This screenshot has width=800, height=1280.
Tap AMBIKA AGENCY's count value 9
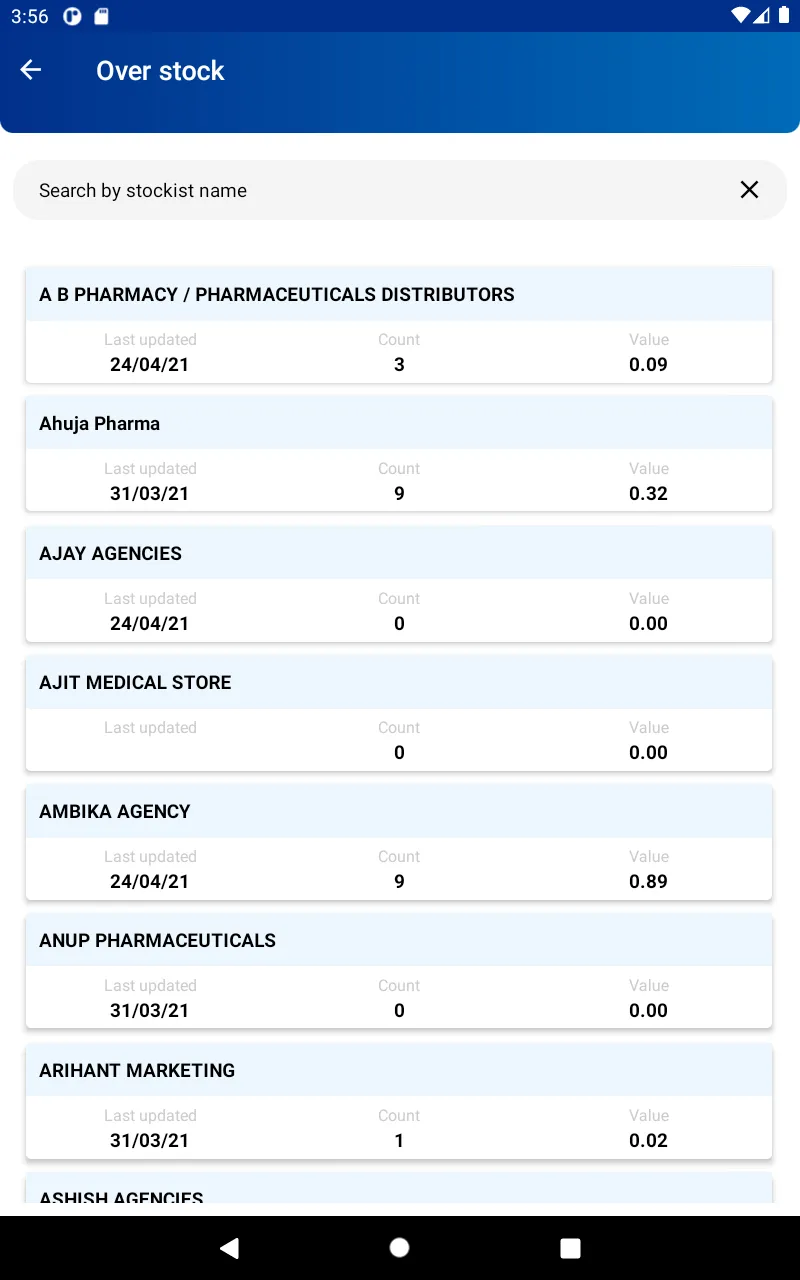(x=399, y=881)
